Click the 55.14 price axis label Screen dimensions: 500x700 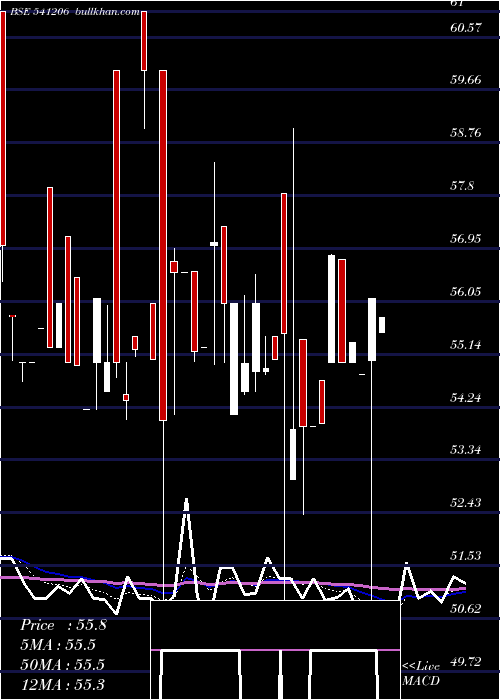[x=466, y=344]
